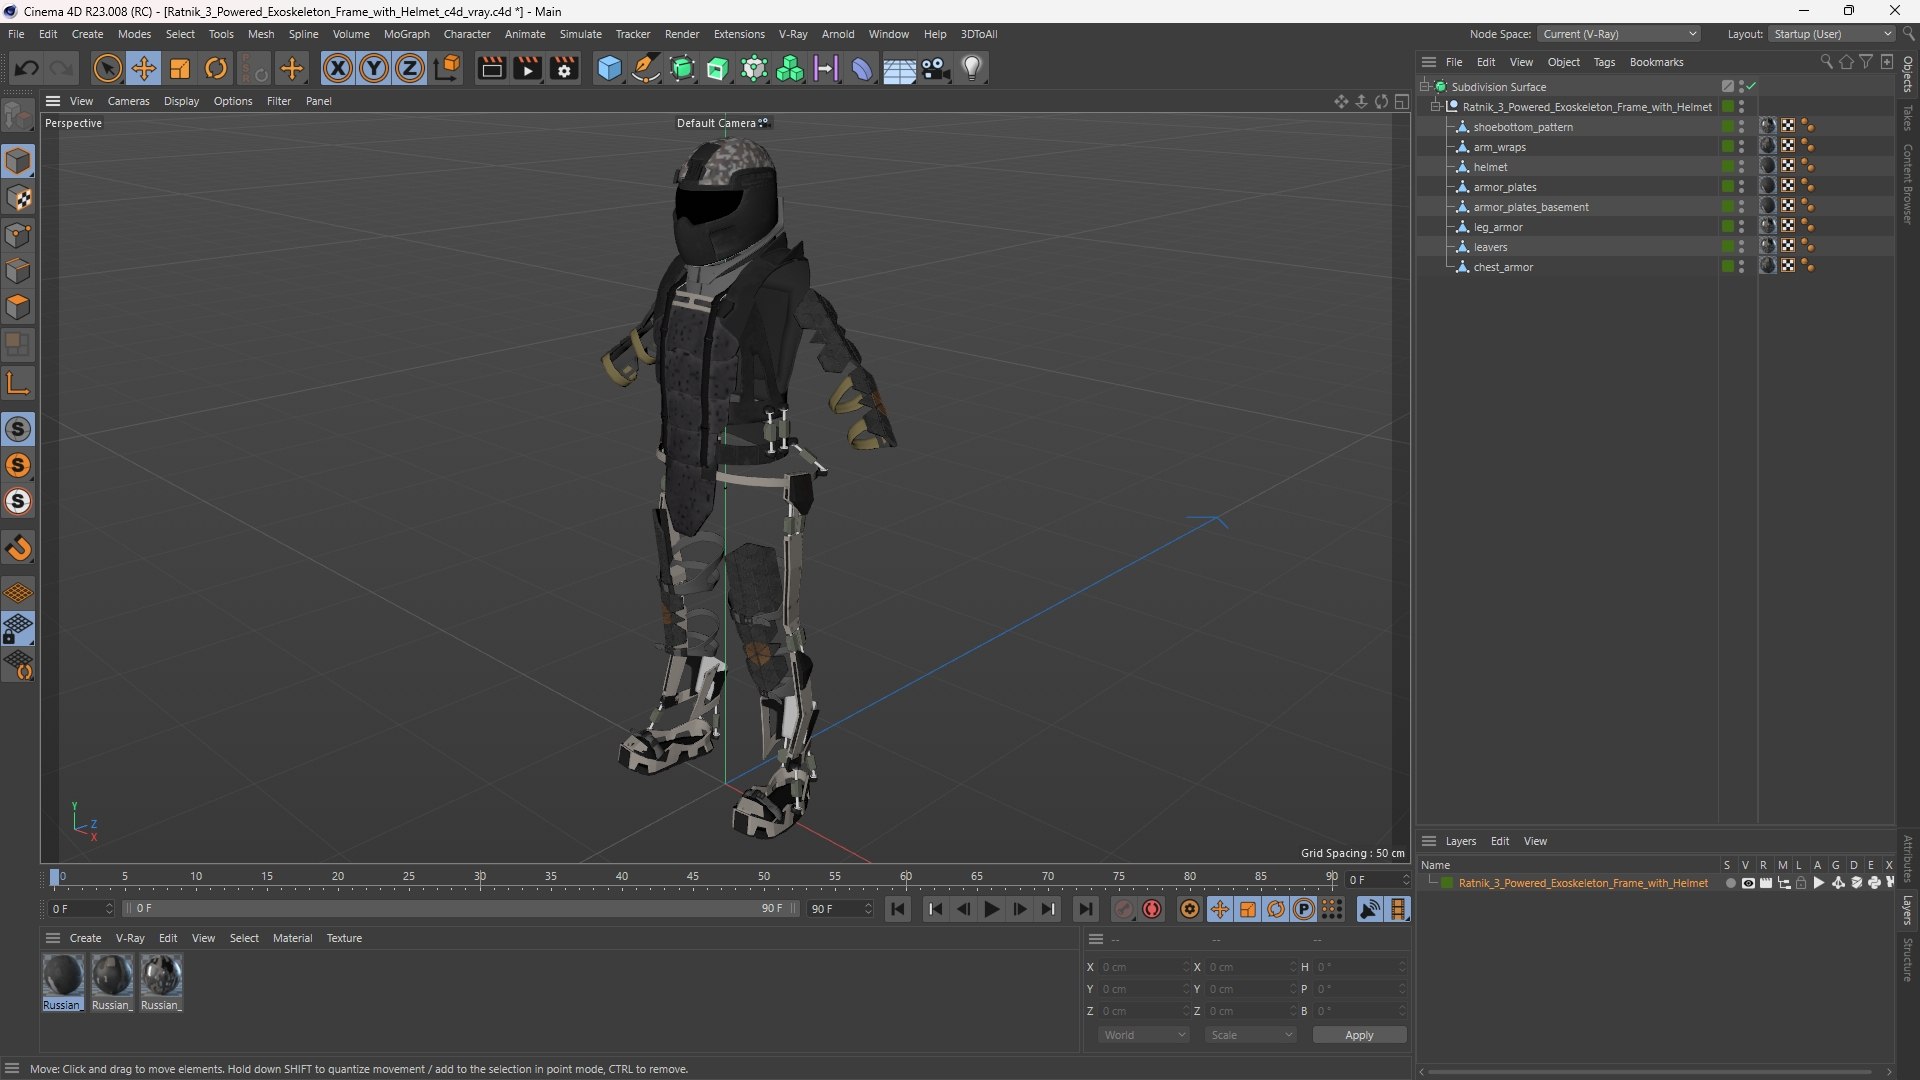Image resolution: width=1920 pixels, height=1080 pixels.
Task: Toggle Y-axis lock
Action: coord(374,68)
